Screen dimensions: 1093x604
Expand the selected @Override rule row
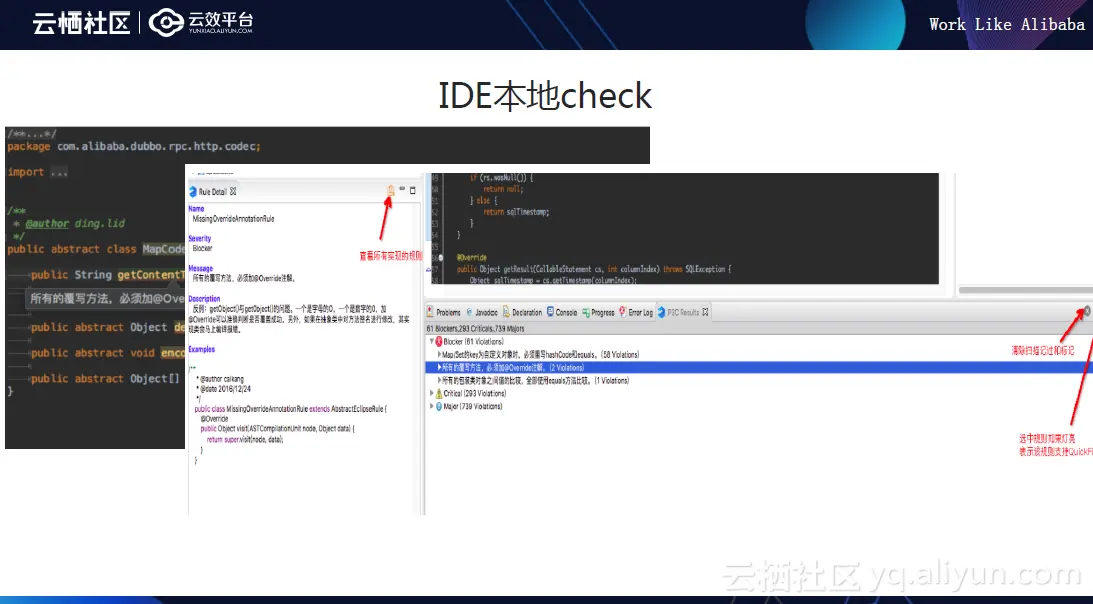point(439,367)
